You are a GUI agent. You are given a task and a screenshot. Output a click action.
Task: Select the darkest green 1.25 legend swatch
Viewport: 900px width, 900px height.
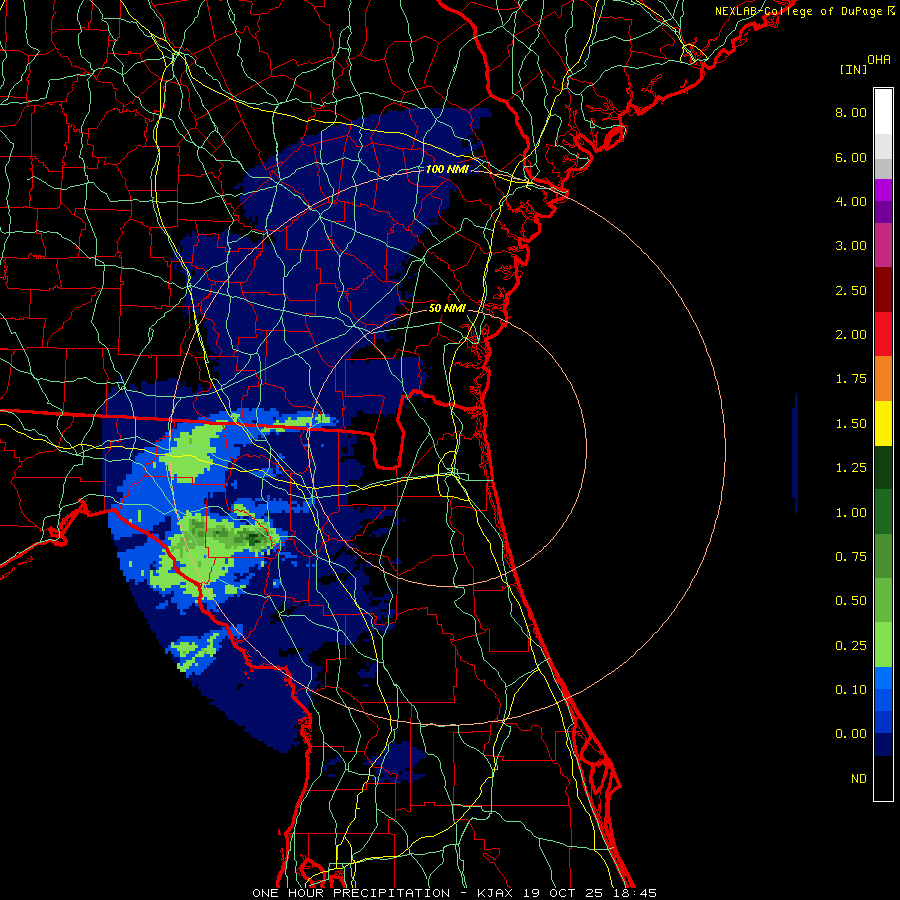coord(883,467)
